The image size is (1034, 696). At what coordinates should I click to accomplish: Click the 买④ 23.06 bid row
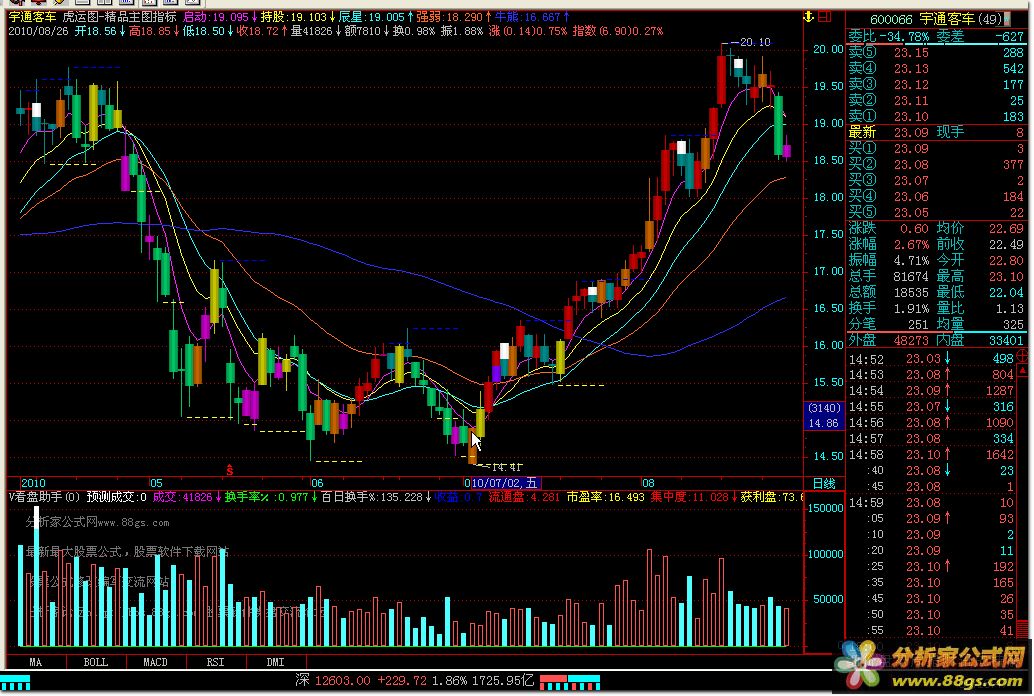click(x=936, y=196)
